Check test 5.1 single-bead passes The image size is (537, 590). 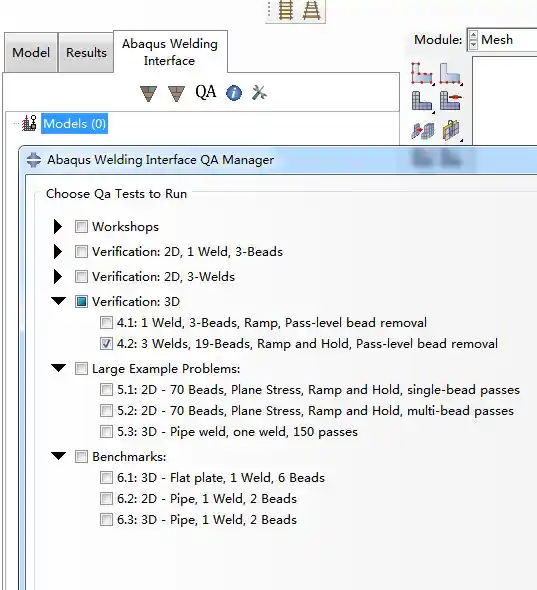pos(106,389)
